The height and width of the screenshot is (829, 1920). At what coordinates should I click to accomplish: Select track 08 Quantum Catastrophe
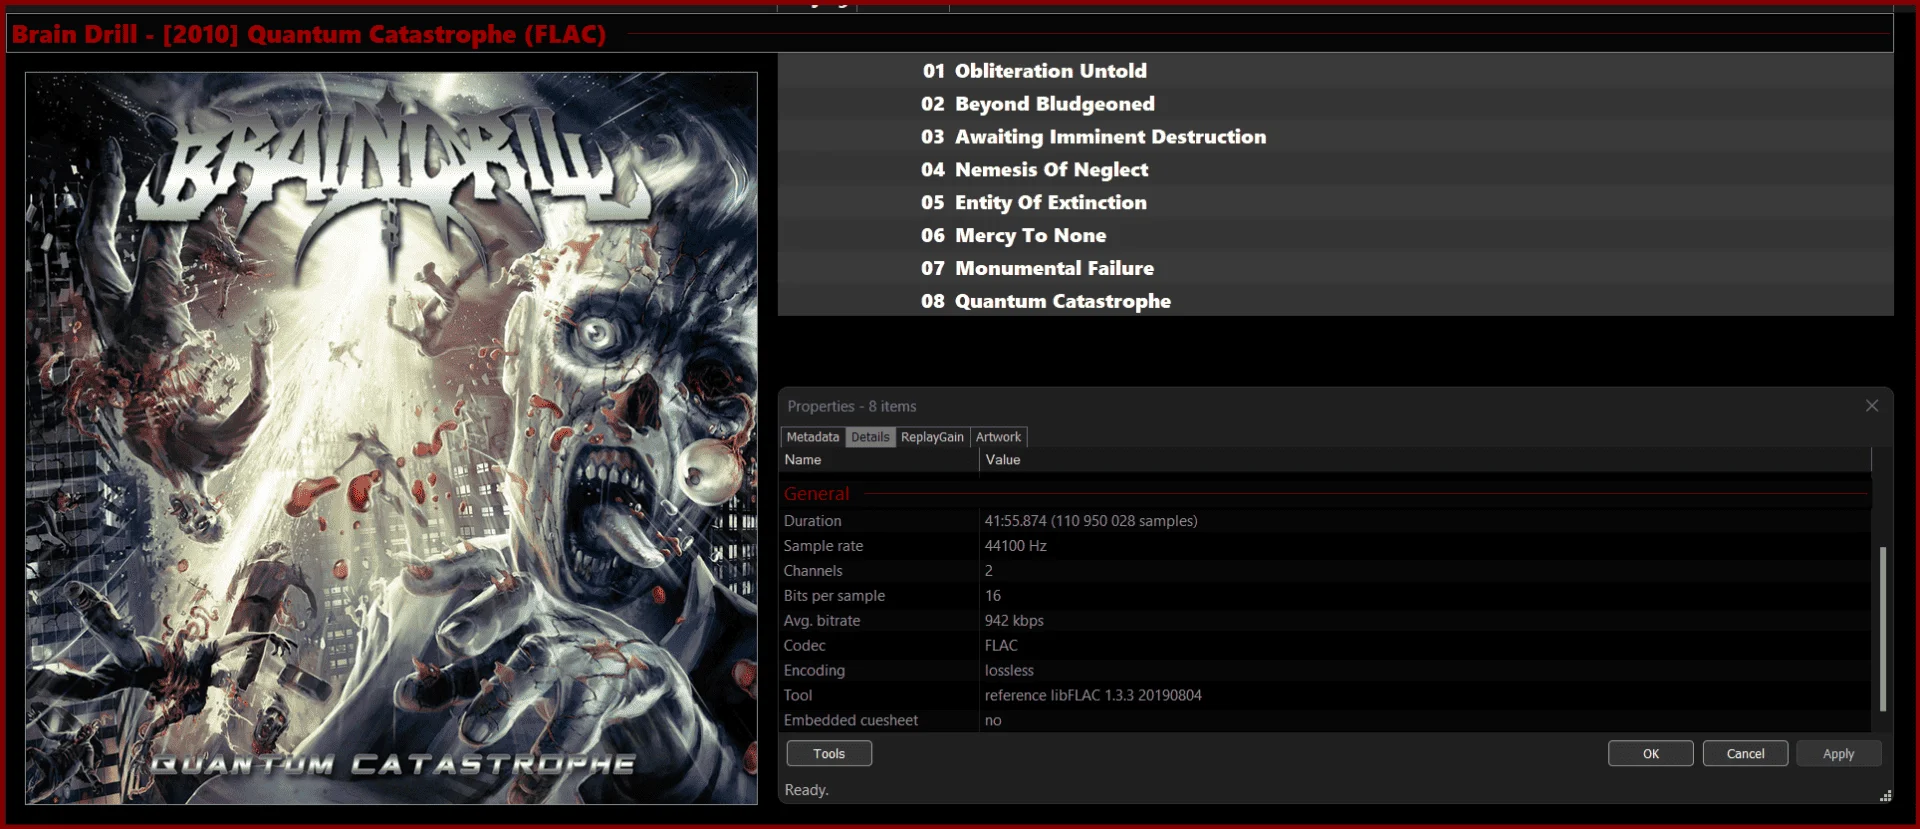click(1335, 301)
